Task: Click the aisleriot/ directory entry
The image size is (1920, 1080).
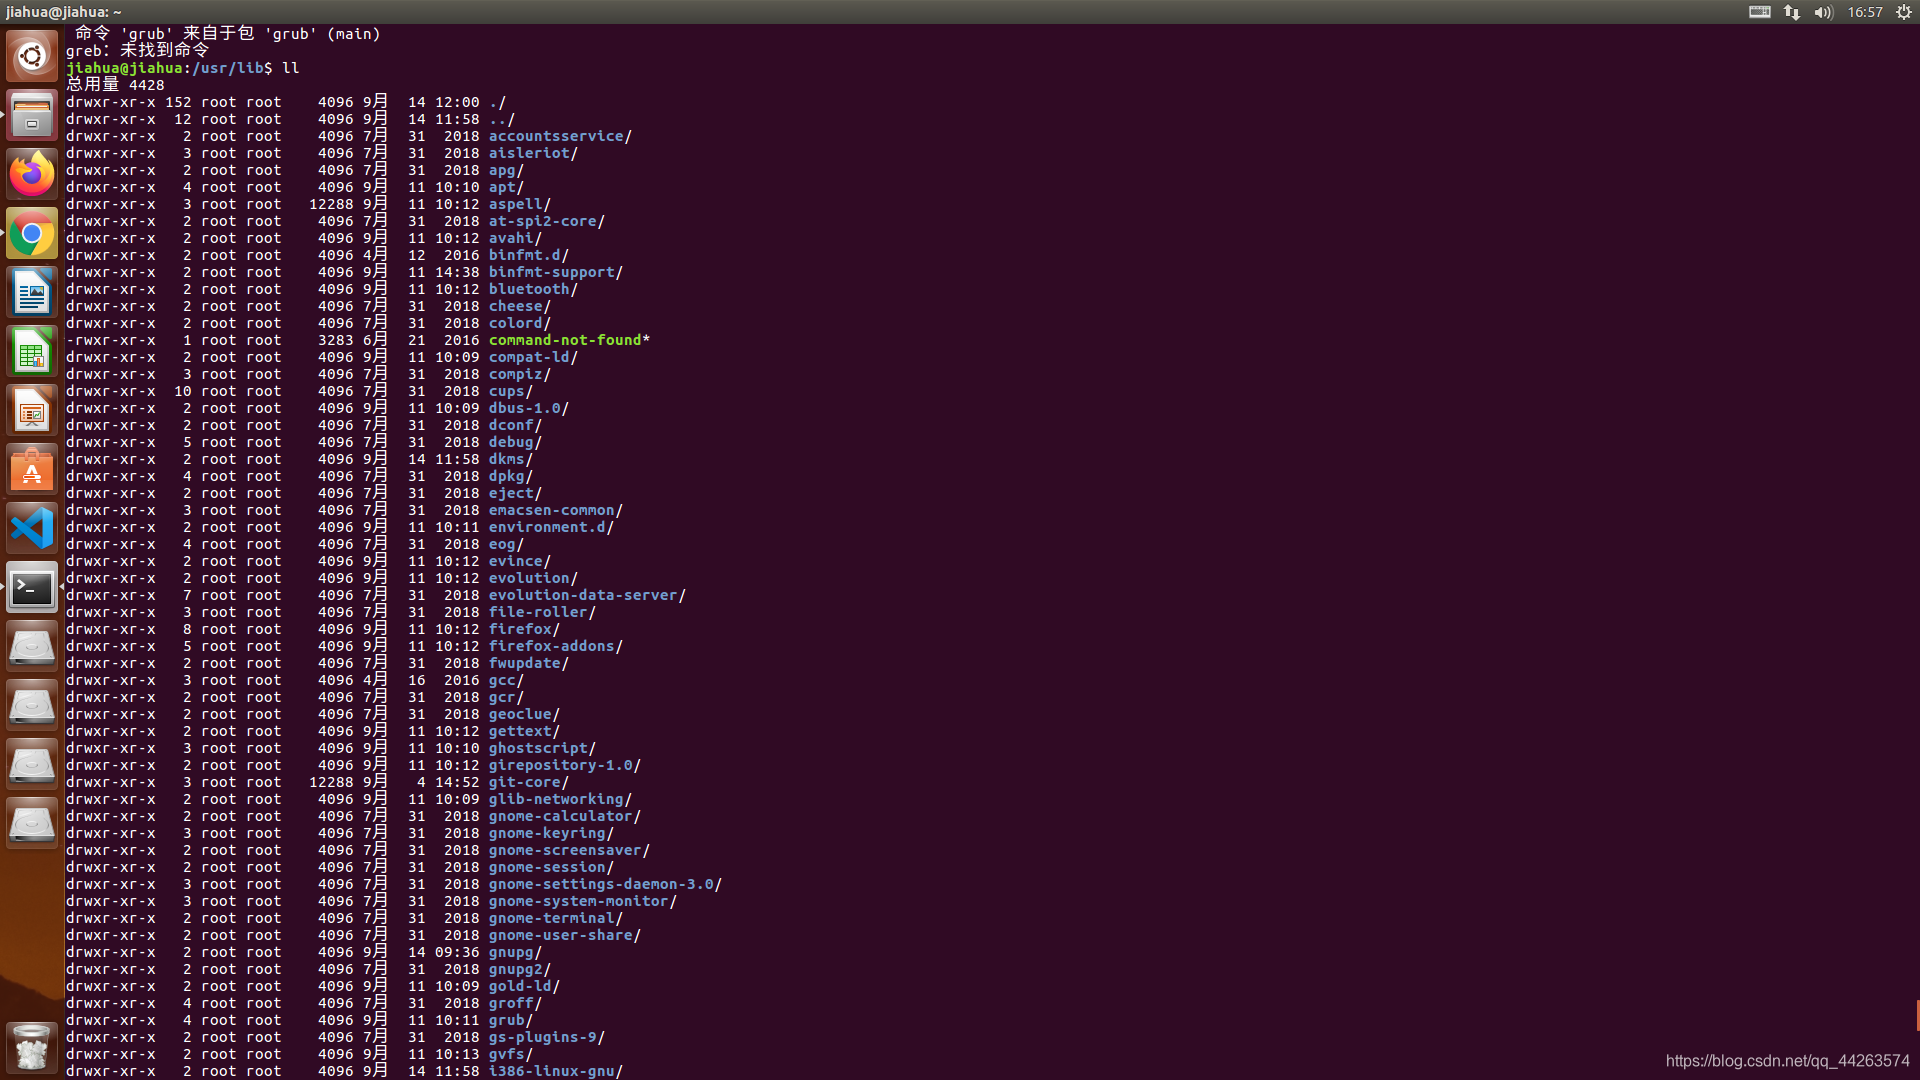Action: pos(533,153)
